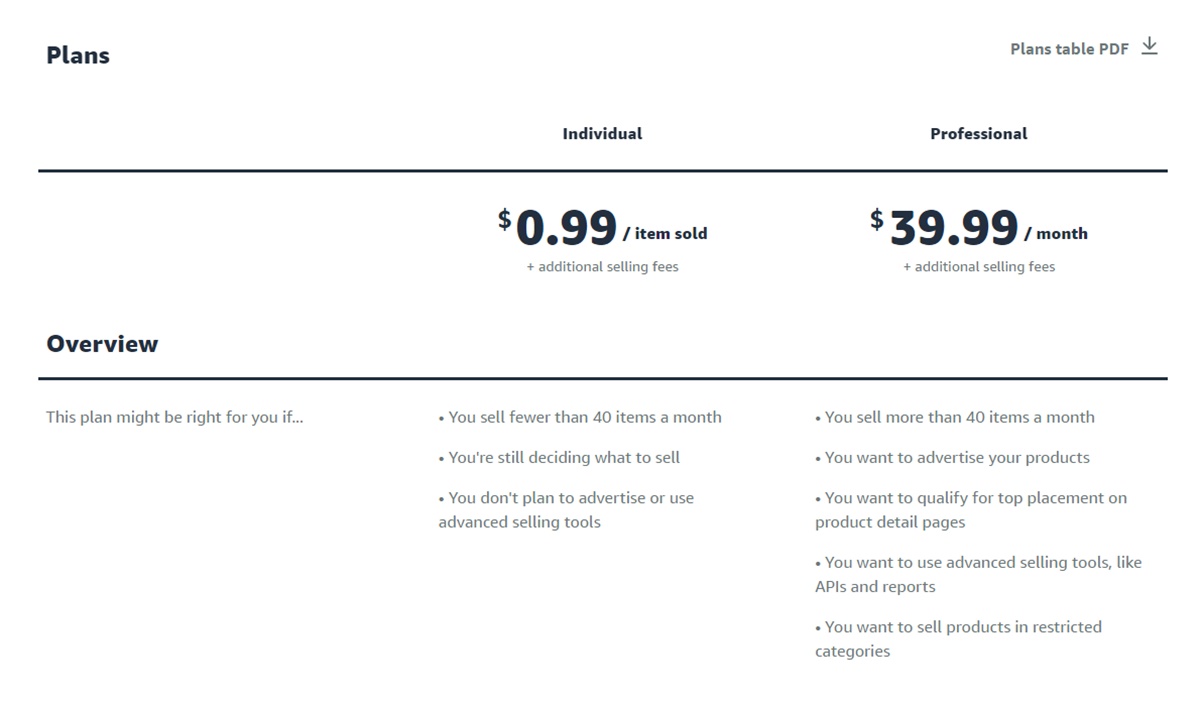
Task: Select the Professional plan column header
Action: point(978,134)
